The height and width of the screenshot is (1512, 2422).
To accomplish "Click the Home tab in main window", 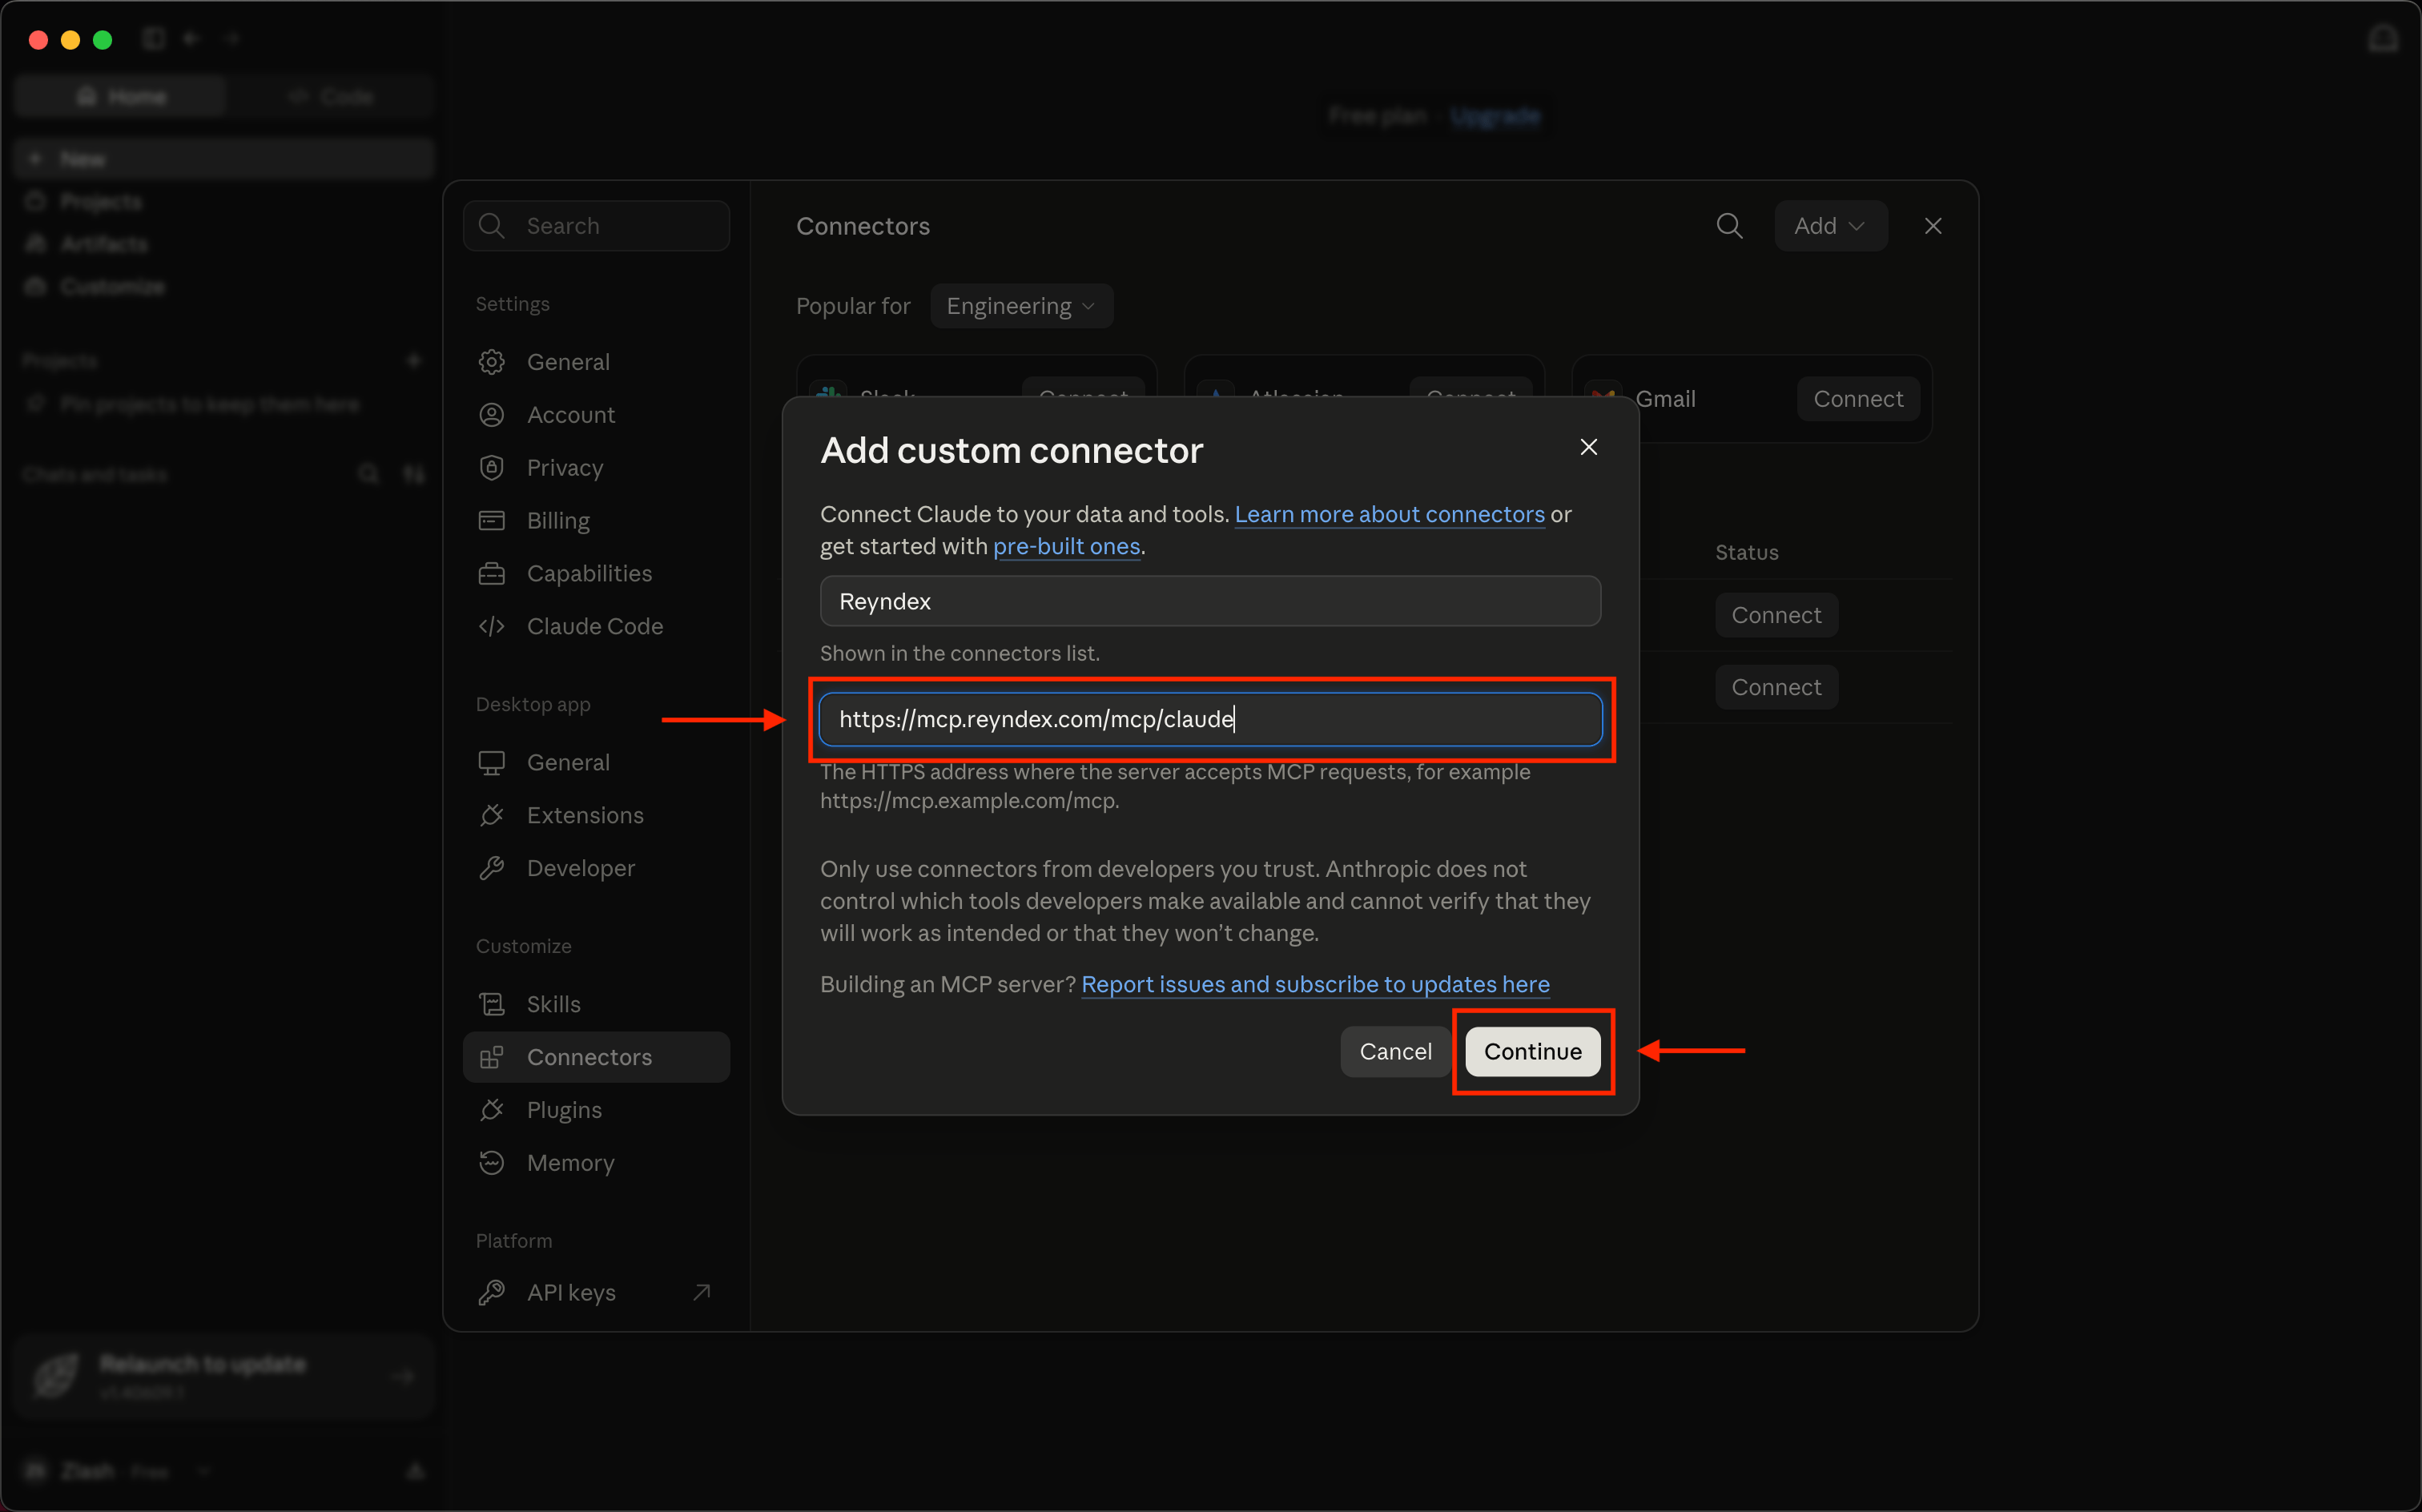I will pos(121,96).
